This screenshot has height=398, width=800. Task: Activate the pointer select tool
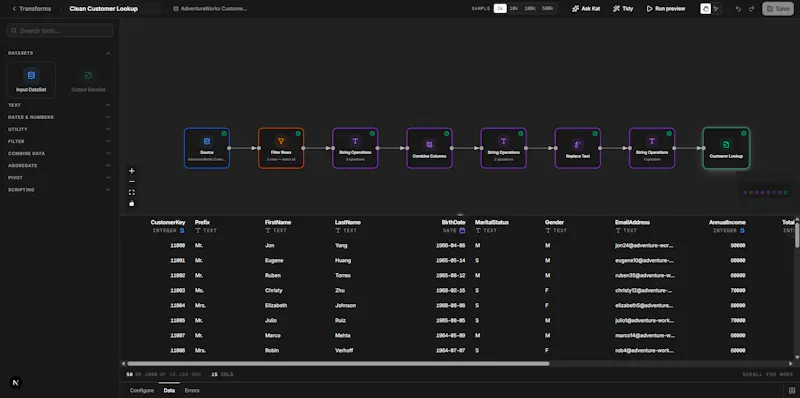coord(716,9)
